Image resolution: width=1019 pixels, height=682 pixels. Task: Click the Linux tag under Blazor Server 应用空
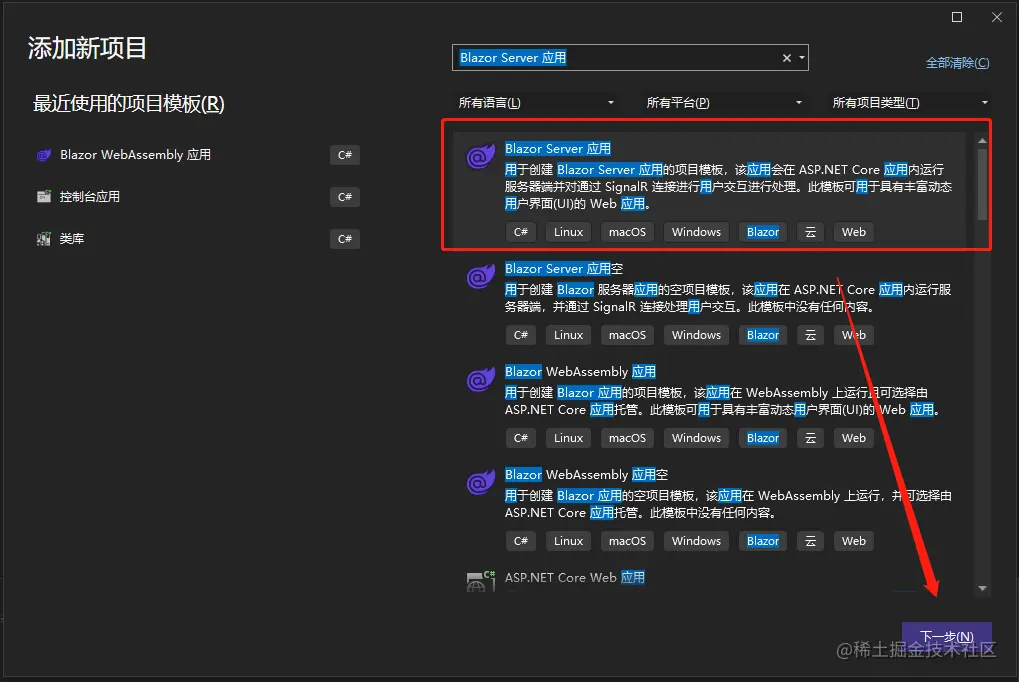pyautogui.click(x=568, y=335)
